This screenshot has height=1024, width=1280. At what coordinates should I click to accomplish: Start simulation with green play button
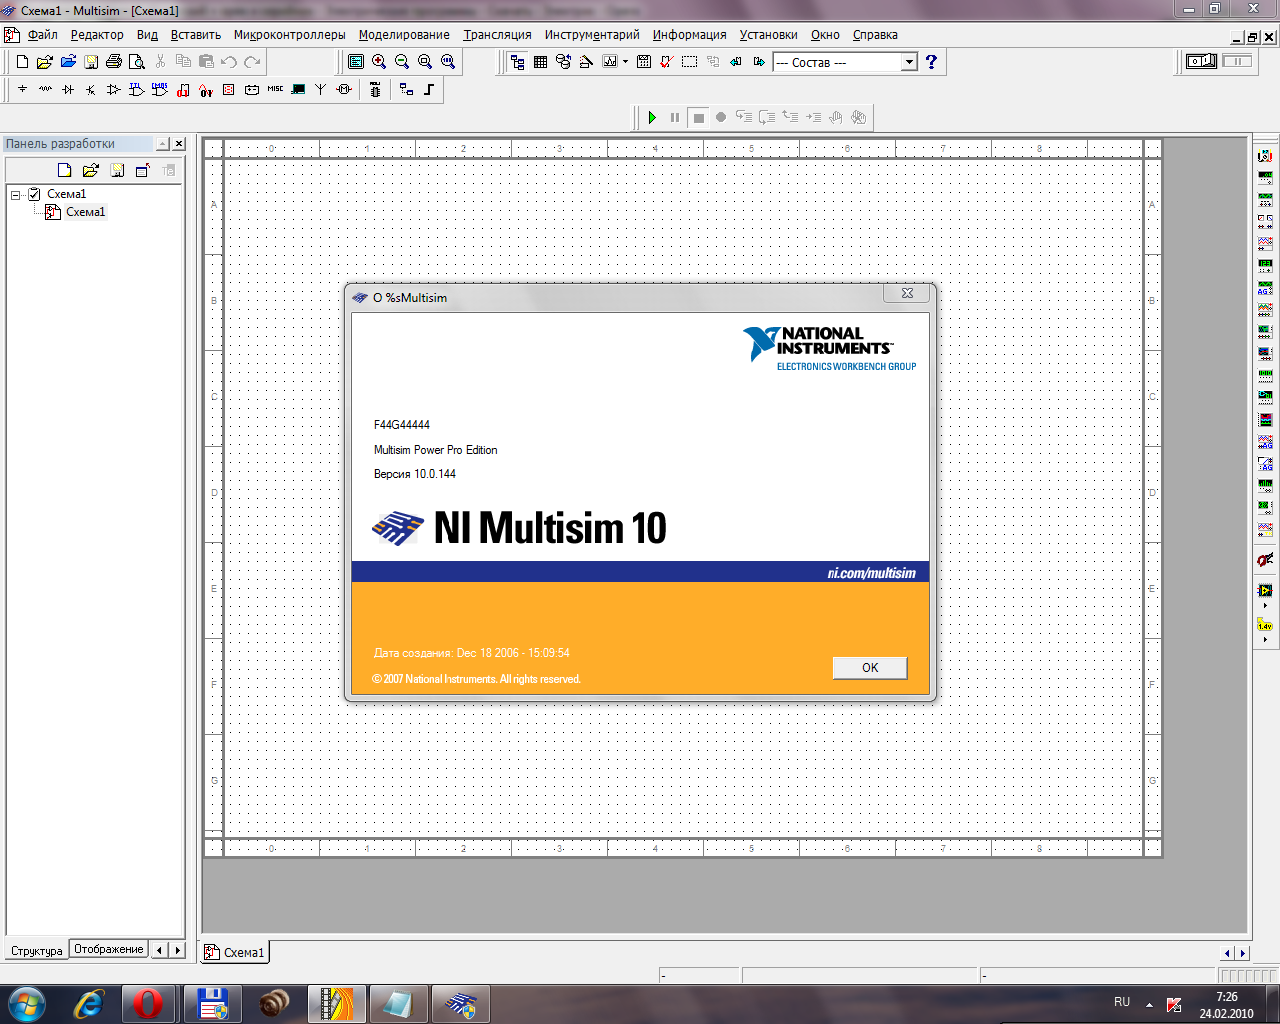pyautogui.click(x=652, y=117)
